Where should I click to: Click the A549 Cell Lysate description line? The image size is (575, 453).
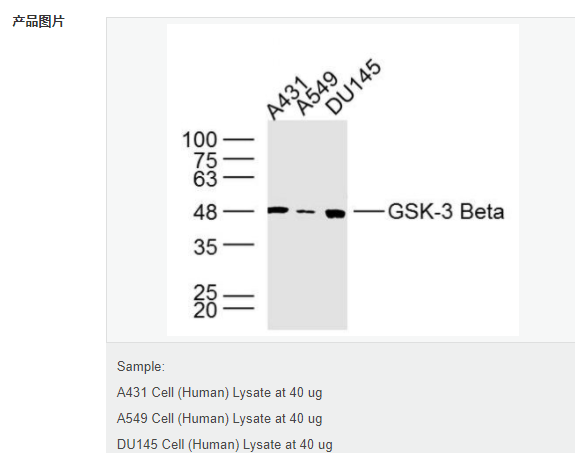(220, 419)
